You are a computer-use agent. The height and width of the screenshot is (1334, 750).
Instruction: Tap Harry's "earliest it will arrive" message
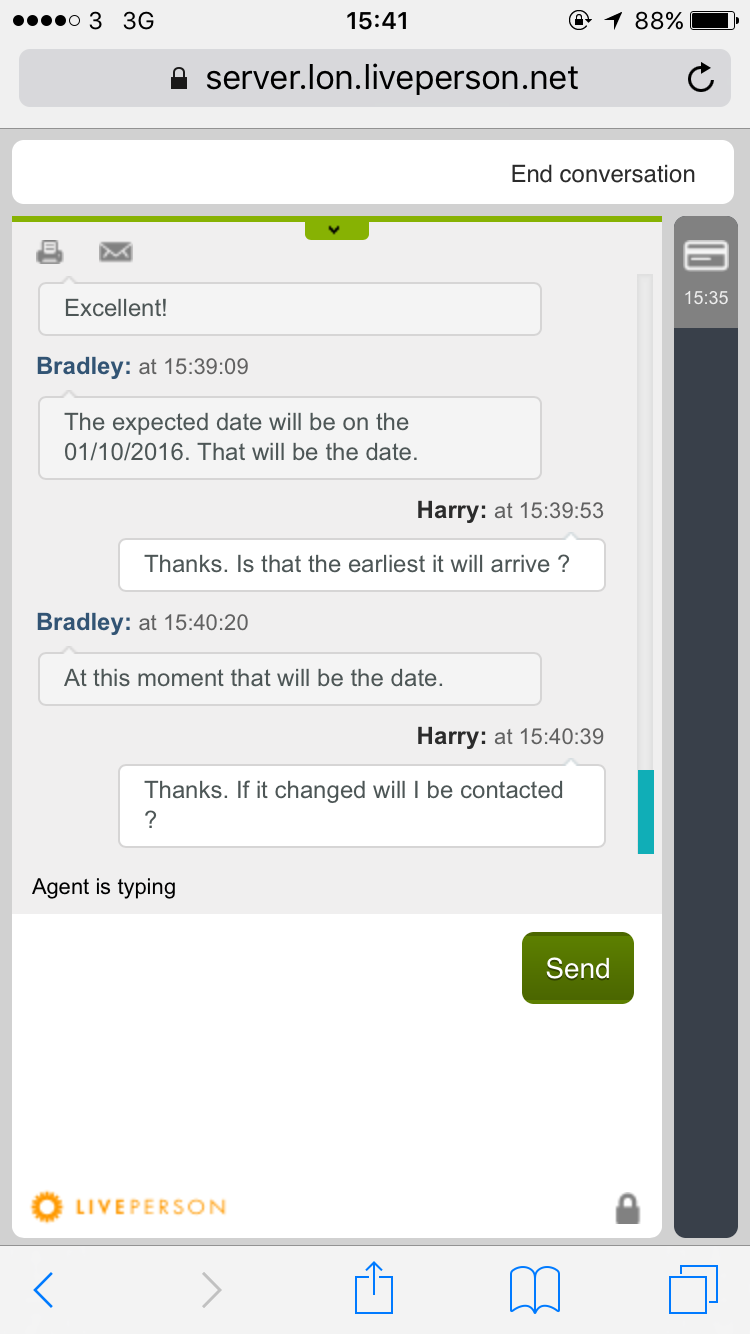[361, 565]
